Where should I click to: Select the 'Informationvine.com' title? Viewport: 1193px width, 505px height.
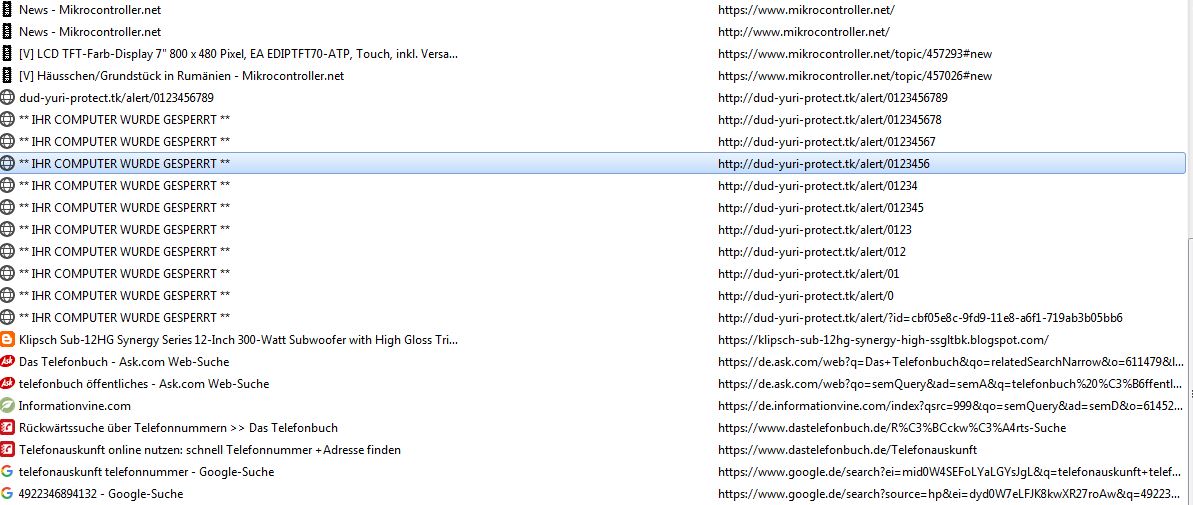coord(75,406)
